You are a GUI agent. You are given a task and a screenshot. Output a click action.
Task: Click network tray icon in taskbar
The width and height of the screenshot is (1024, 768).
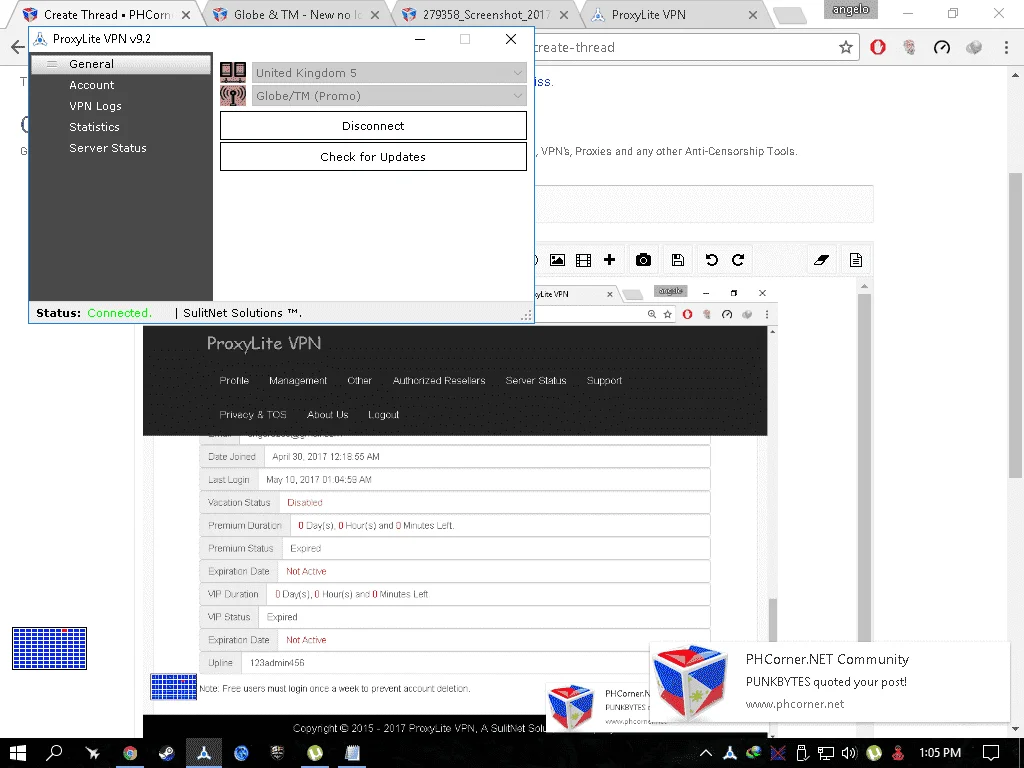[x=825, y=753]
